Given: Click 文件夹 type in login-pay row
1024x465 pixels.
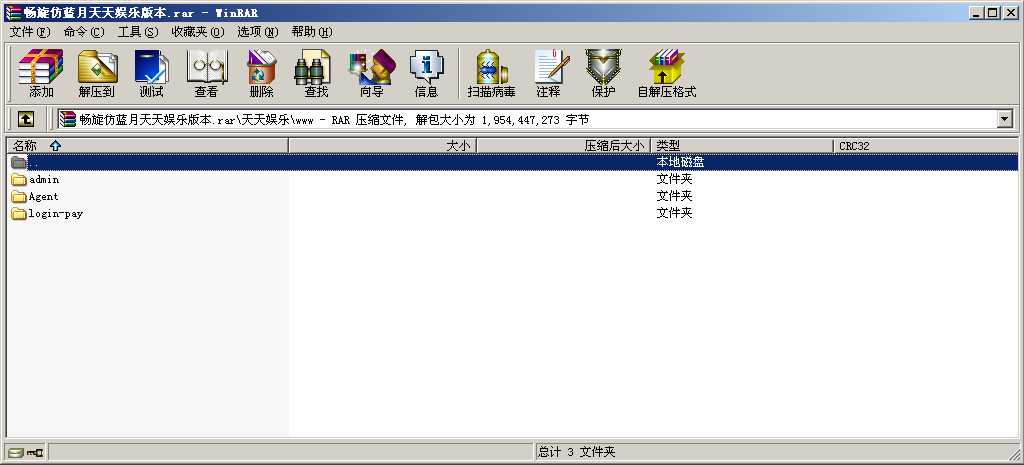Looking at the screenshot, I should point(674,213).
